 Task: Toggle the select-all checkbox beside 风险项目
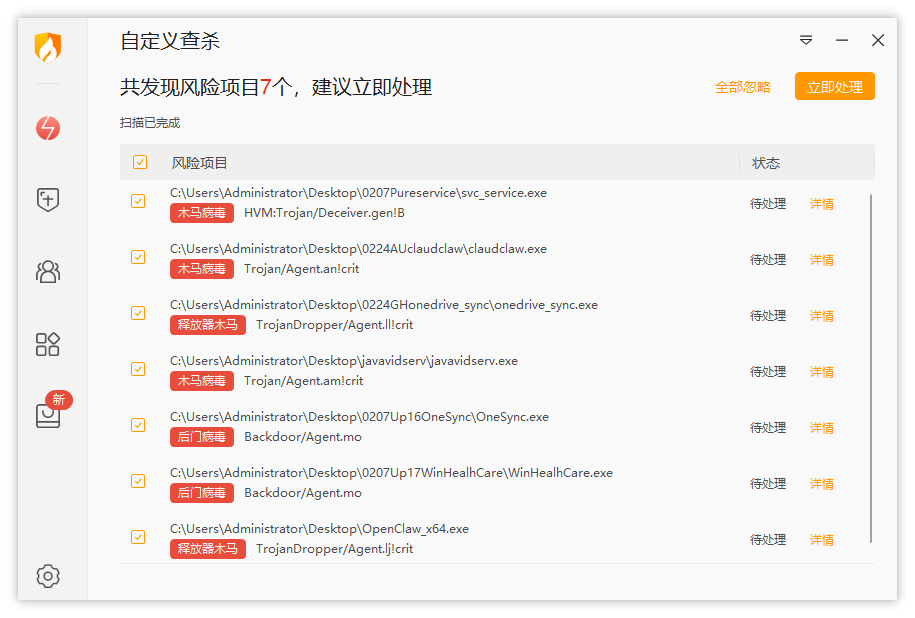pos(140,162)
